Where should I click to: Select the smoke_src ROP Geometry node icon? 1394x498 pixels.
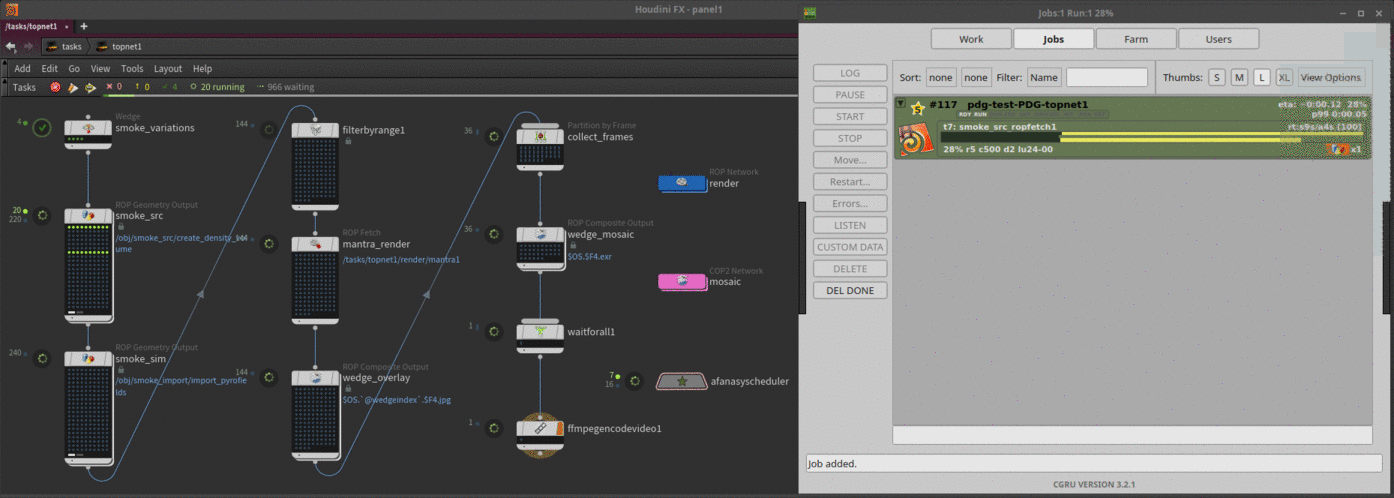click(x=88, y=216)
